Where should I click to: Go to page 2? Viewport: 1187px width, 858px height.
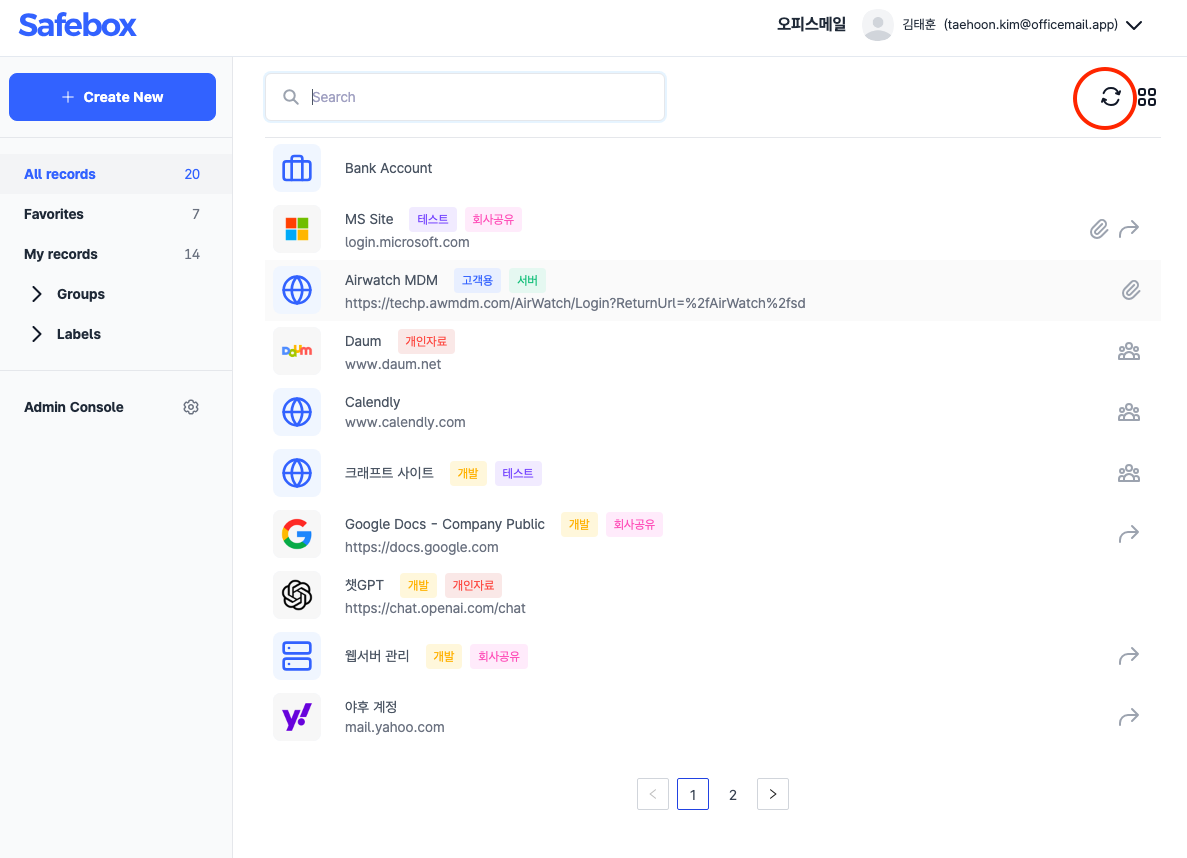pos(733,795)
